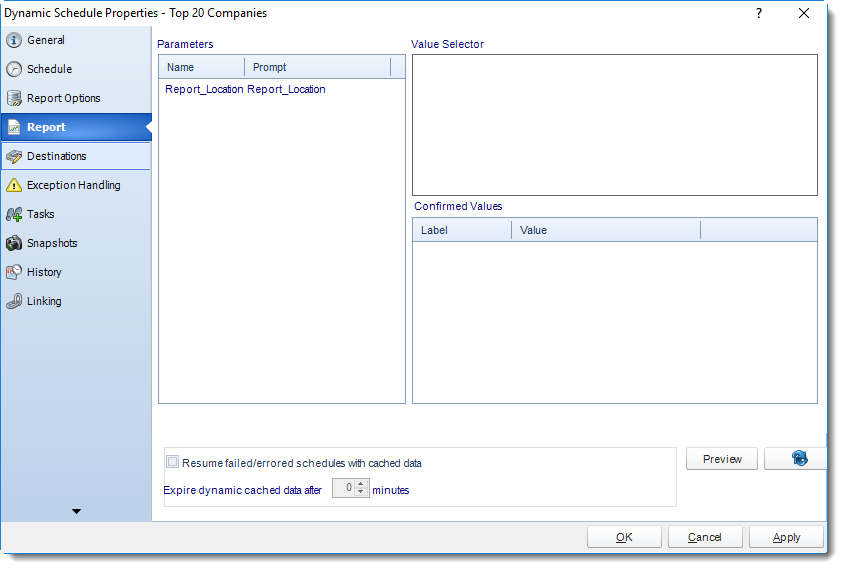Select the Report_Location prompt cell

(x=287, y=90)
